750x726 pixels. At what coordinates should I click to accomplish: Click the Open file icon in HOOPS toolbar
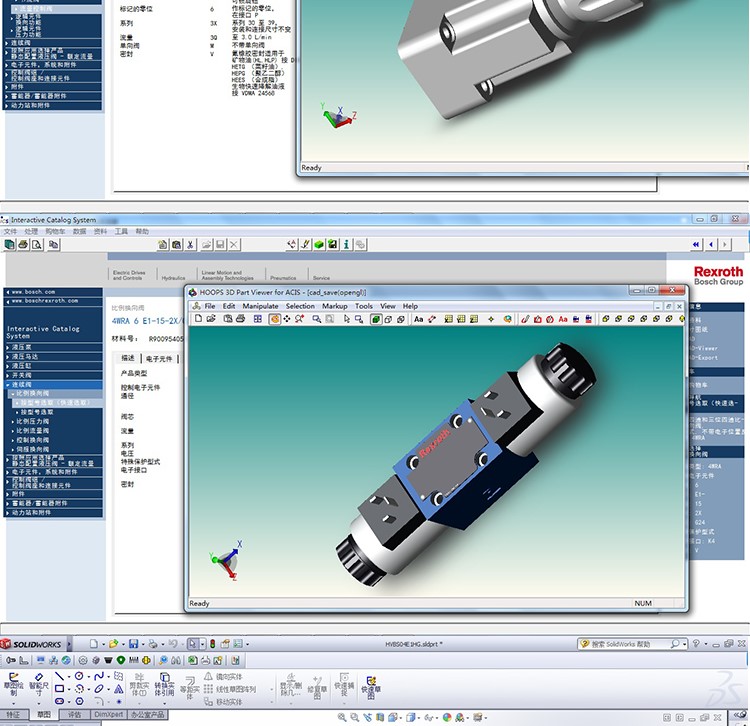(x=211, y=319)
